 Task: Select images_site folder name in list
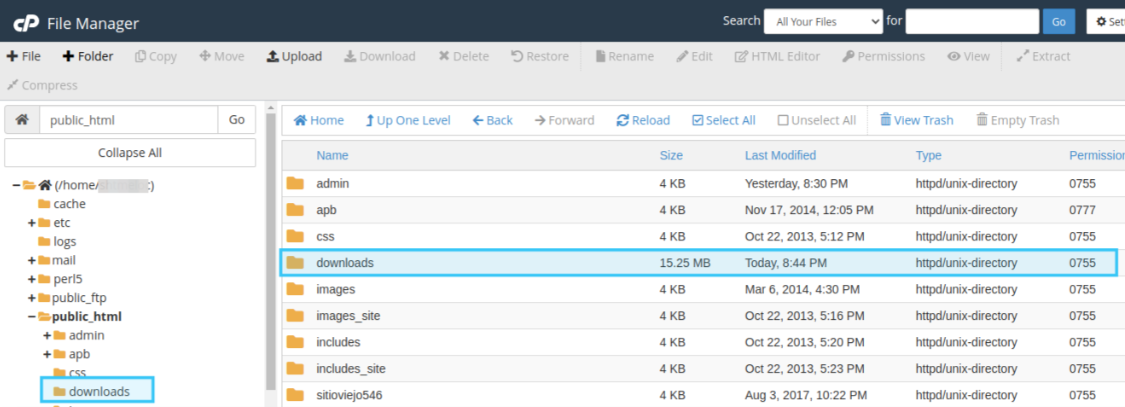pyautogui.click(x=348, y=316)
